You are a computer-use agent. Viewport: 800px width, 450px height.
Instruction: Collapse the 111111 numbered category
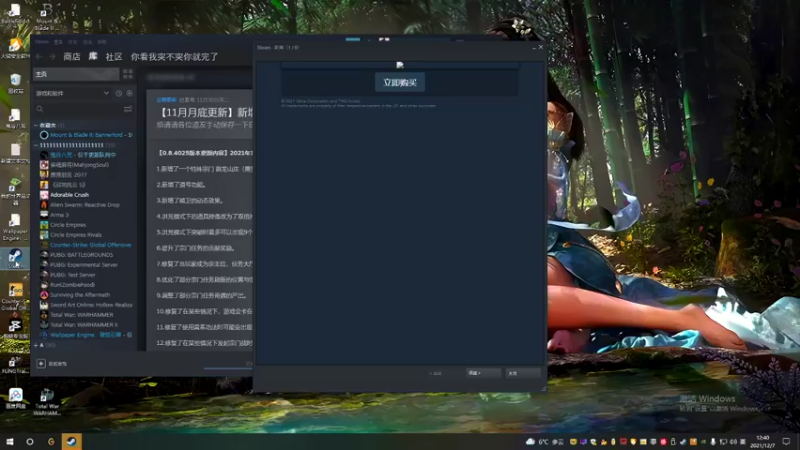36,145
